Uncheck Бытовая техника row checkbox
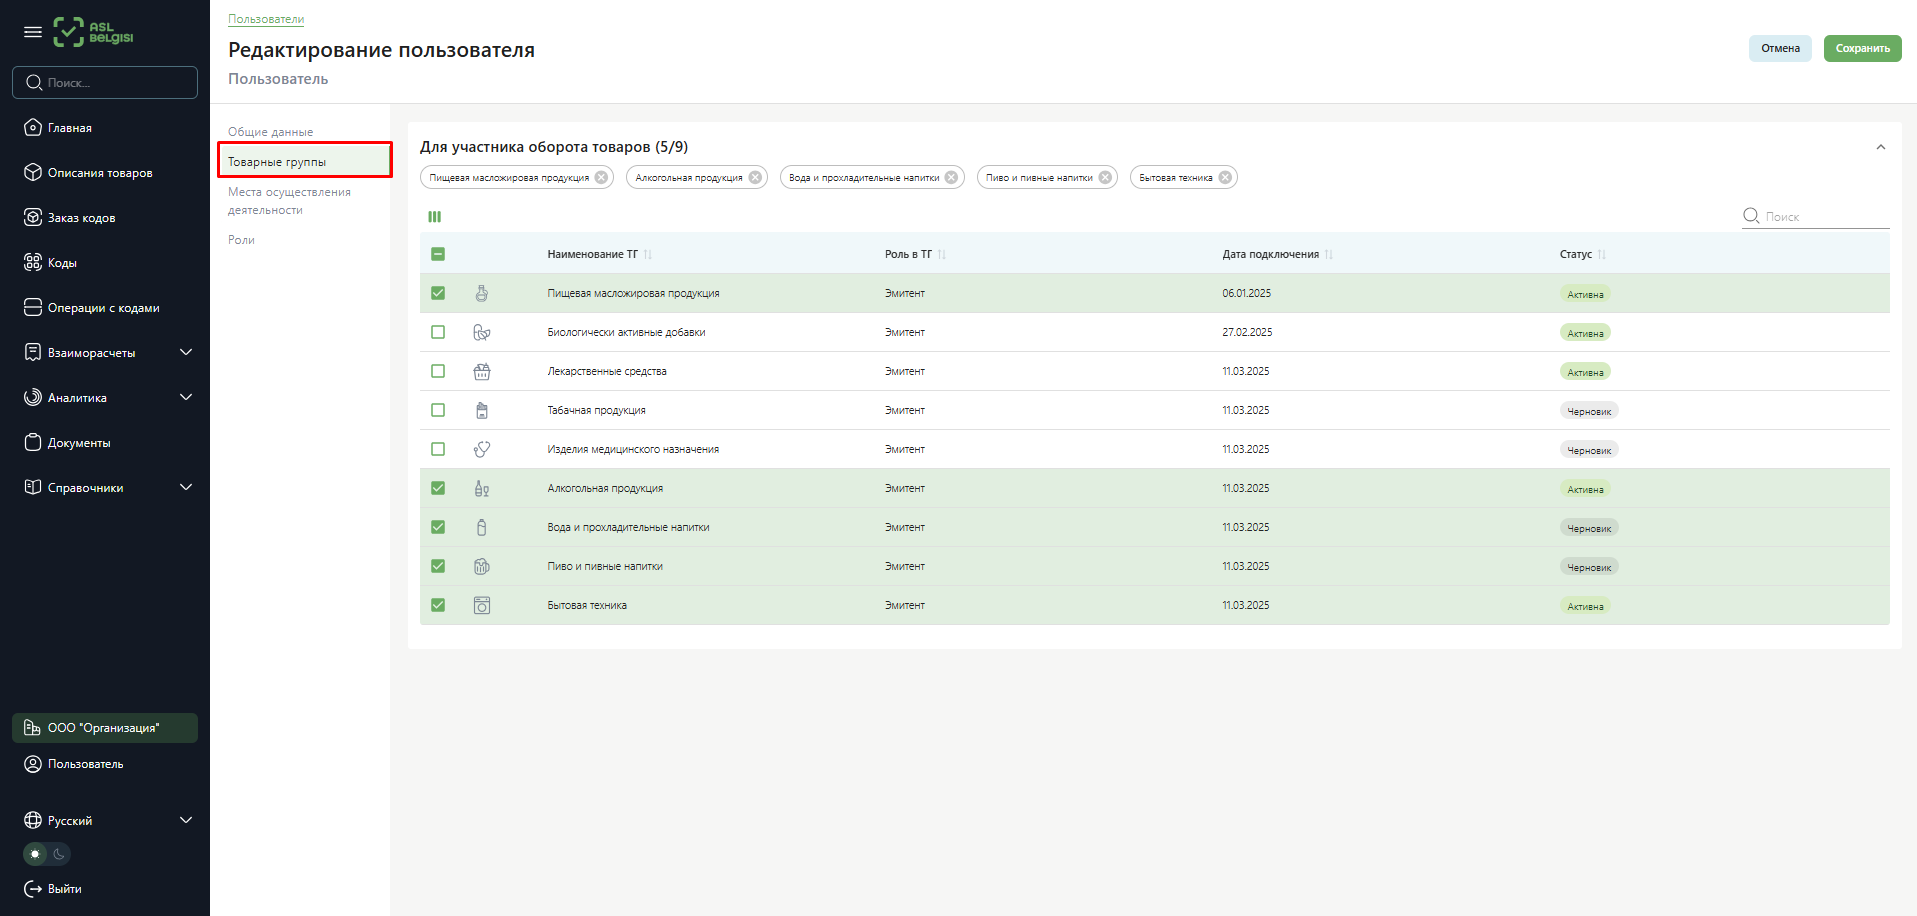1917x916 pixels. [438, 605]
